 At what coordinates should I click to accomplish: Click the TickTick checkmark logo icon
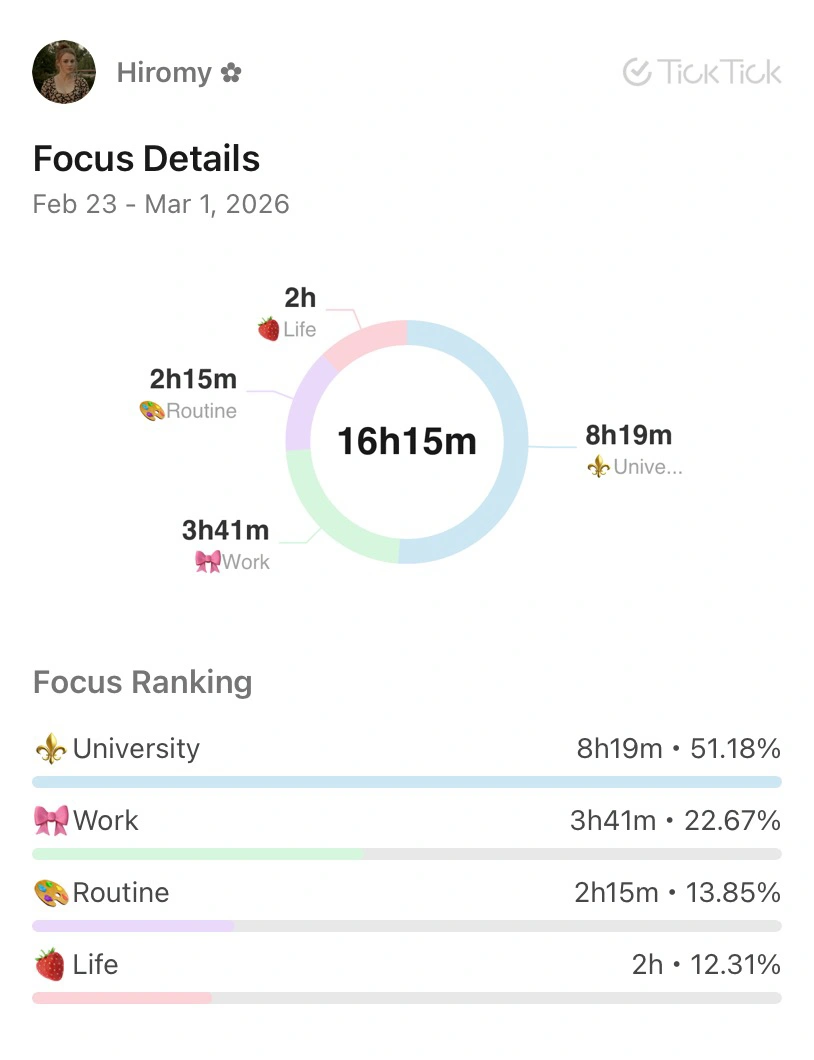pyautogui.click(x=636, y=72)
